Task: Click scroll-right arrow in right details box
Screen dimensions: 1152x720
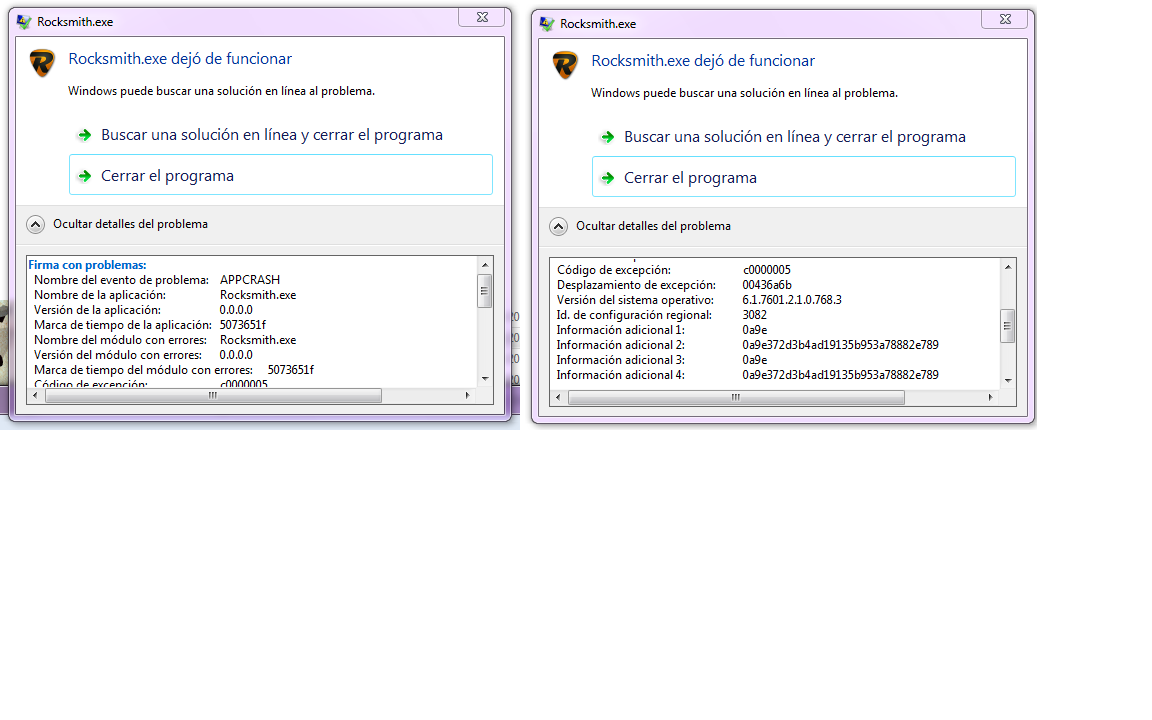Action: [x=990, y=397]
